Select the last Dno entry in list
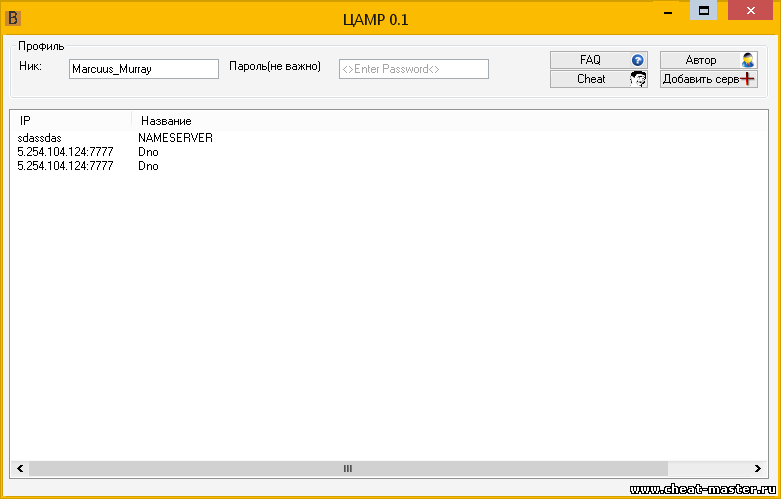781x499 pixels. click(148, 166)
